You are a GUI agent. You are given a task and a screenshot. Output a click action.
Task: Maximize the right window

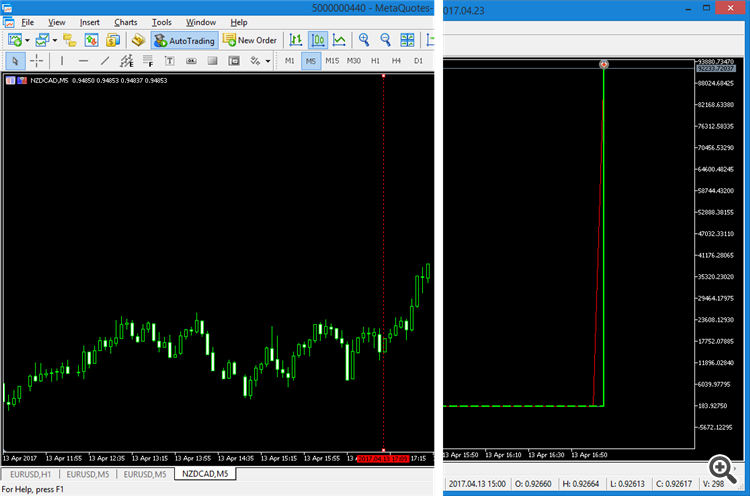[706, 8]
